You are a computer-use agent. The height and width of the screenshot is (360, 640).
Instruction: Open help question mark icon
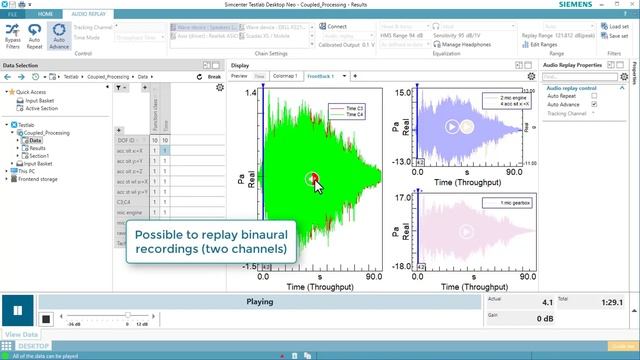tap(625, 14)
